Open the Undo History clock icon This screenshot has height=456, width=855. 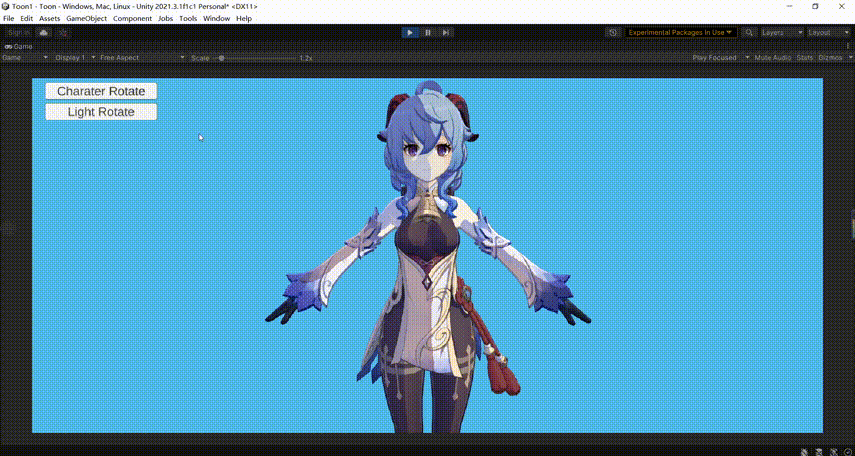tap(613, 32)
